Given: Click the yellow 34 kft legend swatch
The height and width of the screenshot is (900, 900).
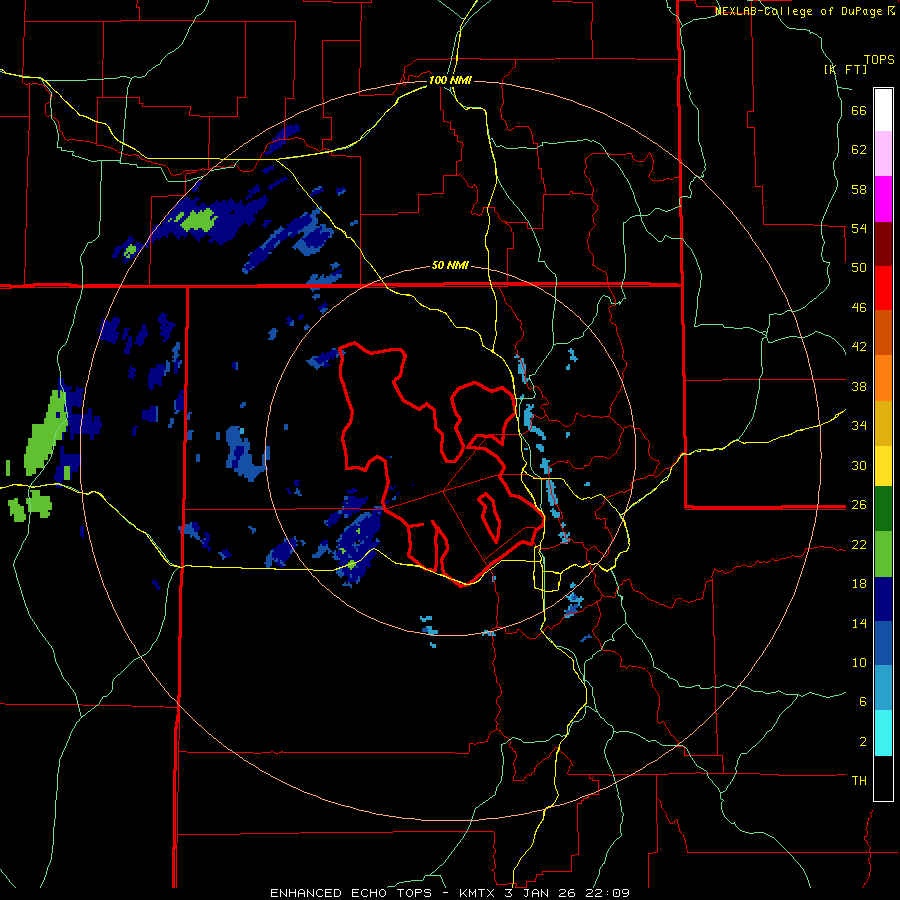Looking at the screenshot, I should tap(883, 466).
